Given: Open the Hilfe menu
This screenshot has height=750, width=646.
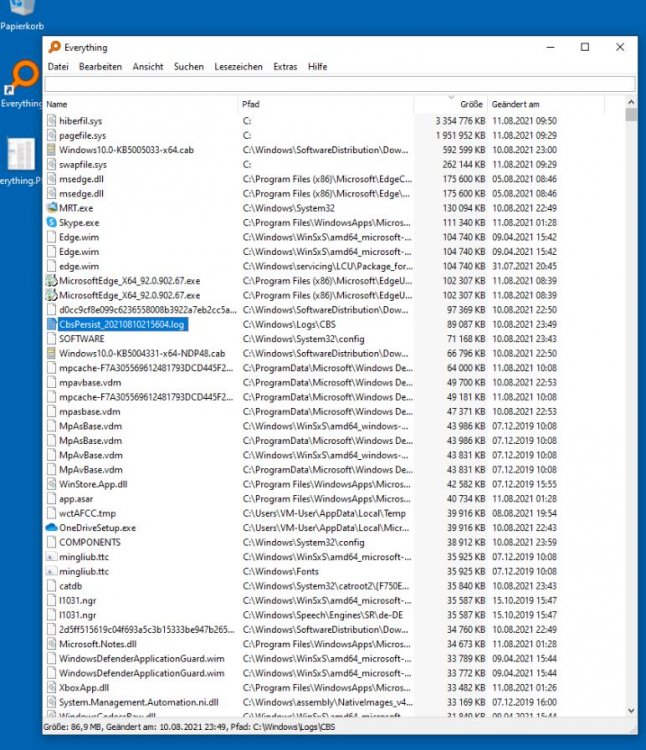Looking at the screenshot, I should point(318,66).
